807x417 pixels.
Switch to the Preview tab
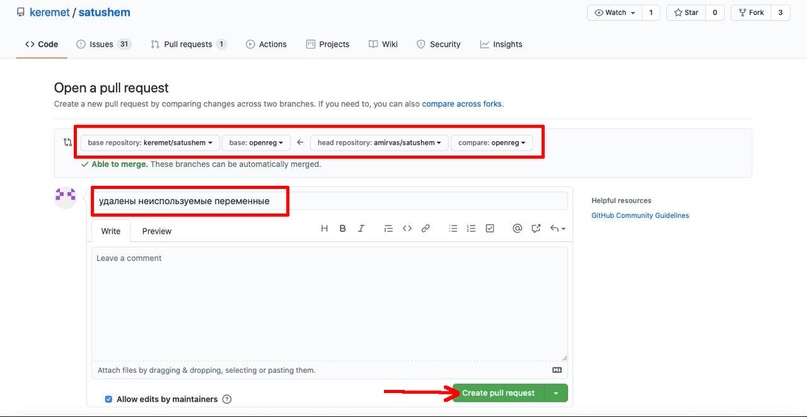pyautogui.click(x=156, y=231)
